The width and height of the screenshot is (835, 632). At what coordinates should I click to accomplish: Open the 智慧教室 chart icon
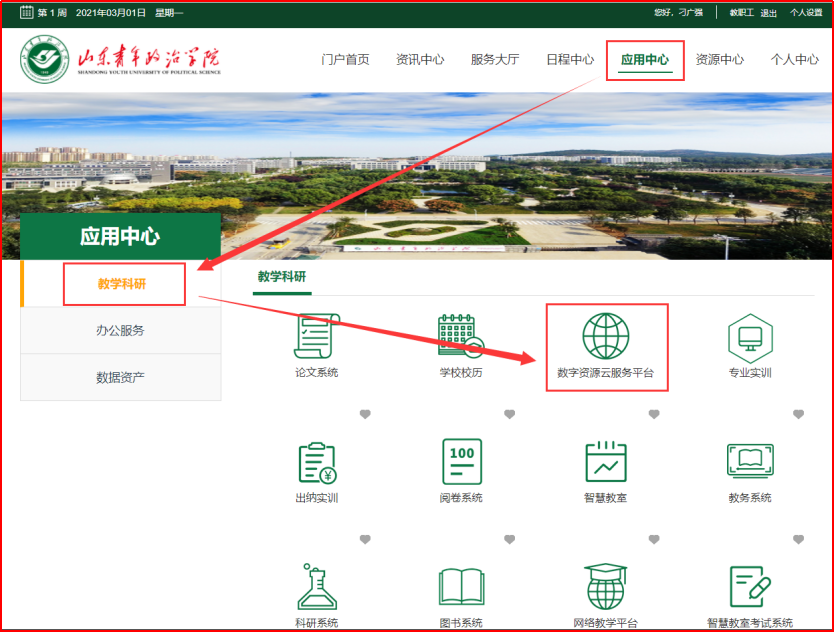coord(605,462)
